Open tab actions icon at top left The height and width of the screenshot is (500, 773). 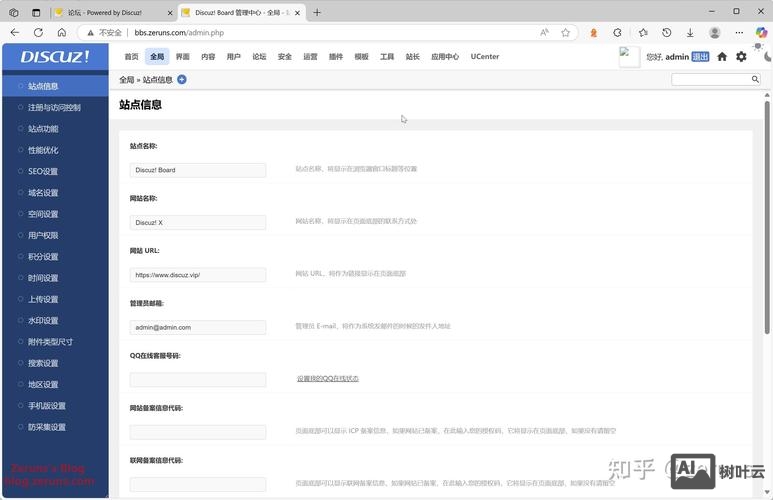(36, 13)
